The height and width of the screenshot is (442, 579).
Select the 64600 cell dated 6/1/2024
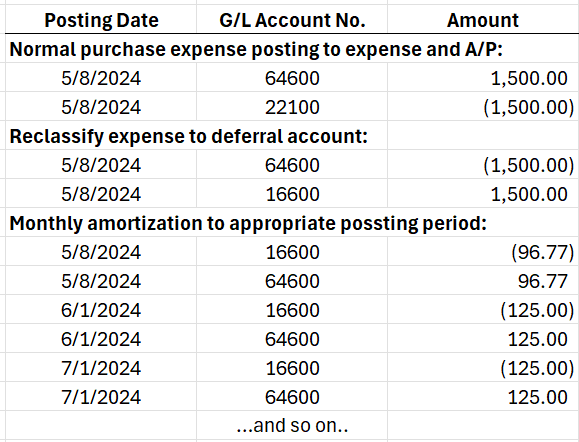click(292, 339)
